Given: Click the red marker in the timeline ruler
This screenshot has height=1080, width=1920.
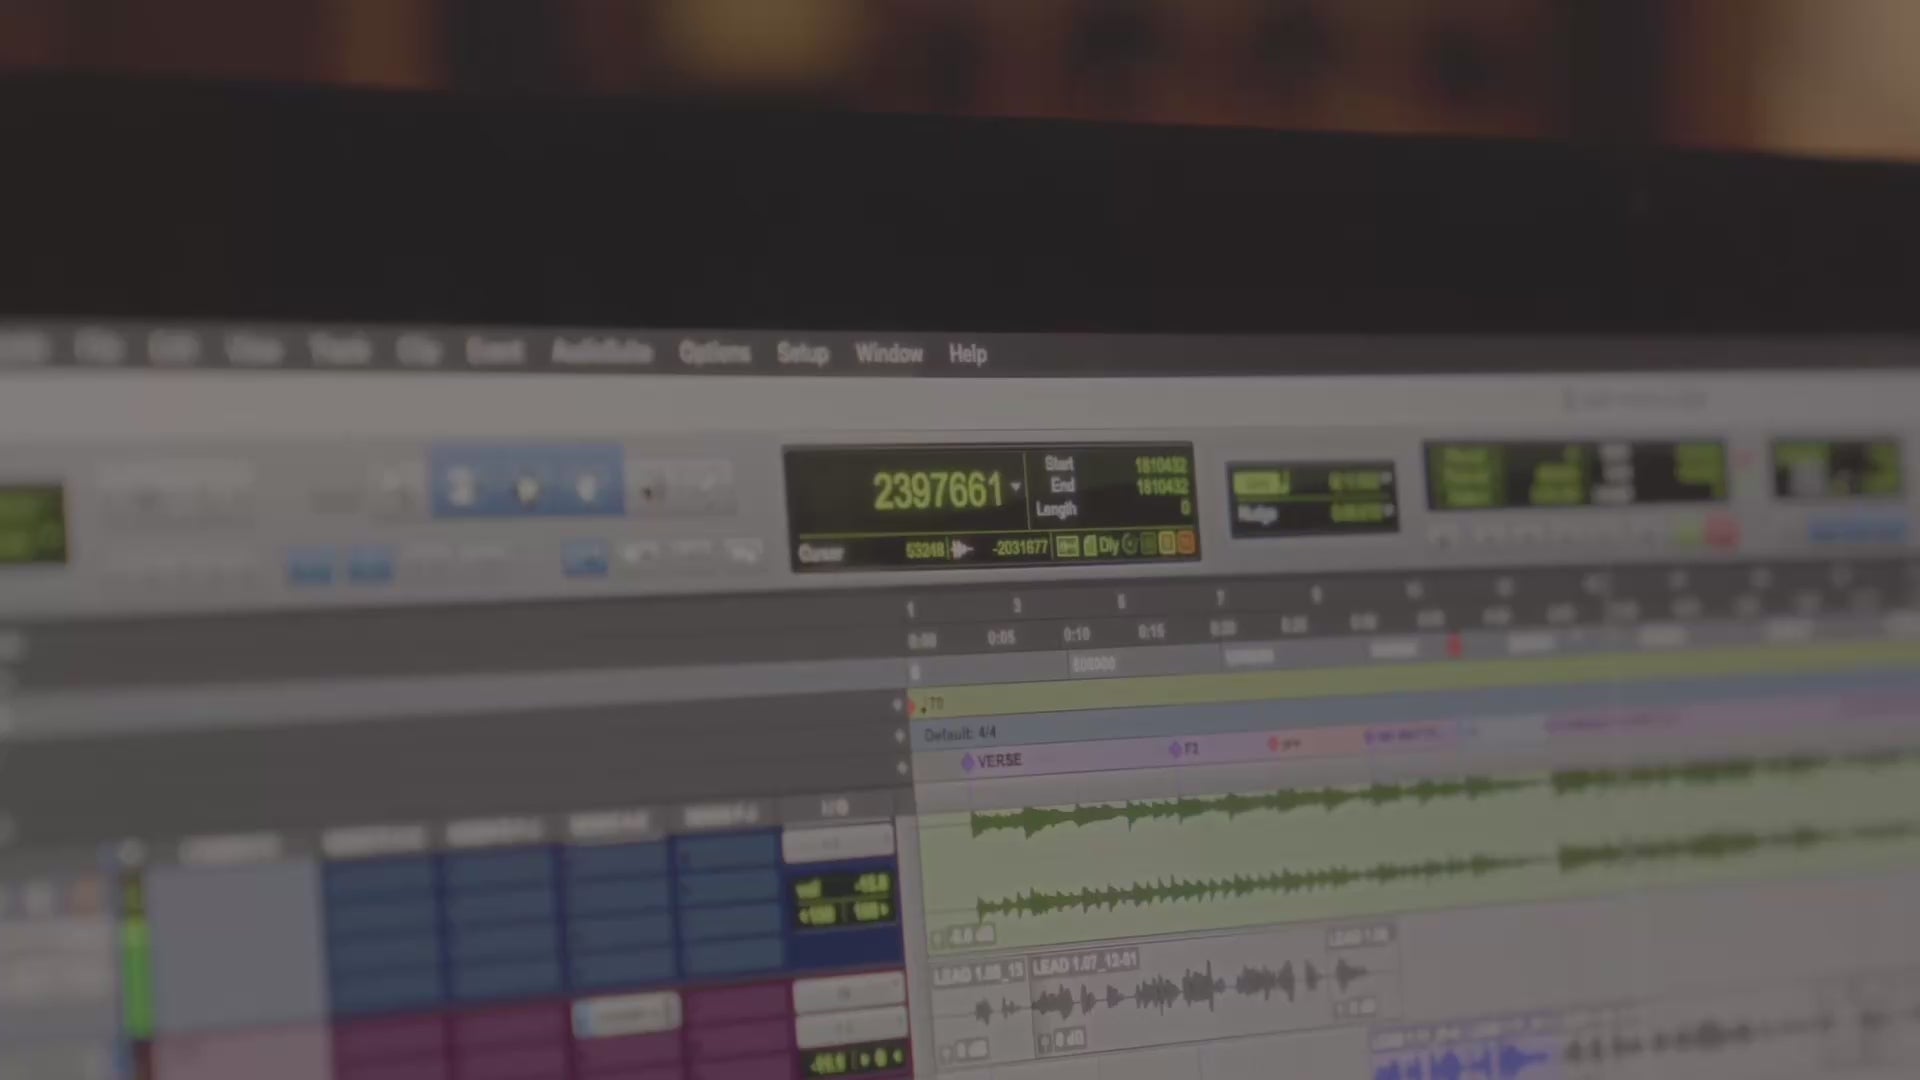Looking at the screenshot, I should pyautogui.click(x=1454, y=646).
